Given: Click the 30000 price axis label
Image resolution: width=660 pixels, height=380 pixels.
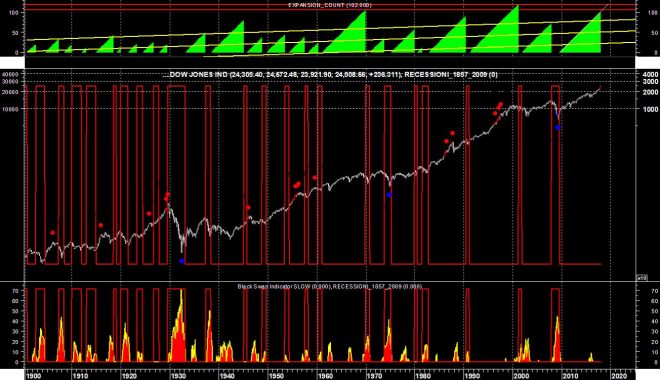Looking at the screenshot, I should point(11,82).
